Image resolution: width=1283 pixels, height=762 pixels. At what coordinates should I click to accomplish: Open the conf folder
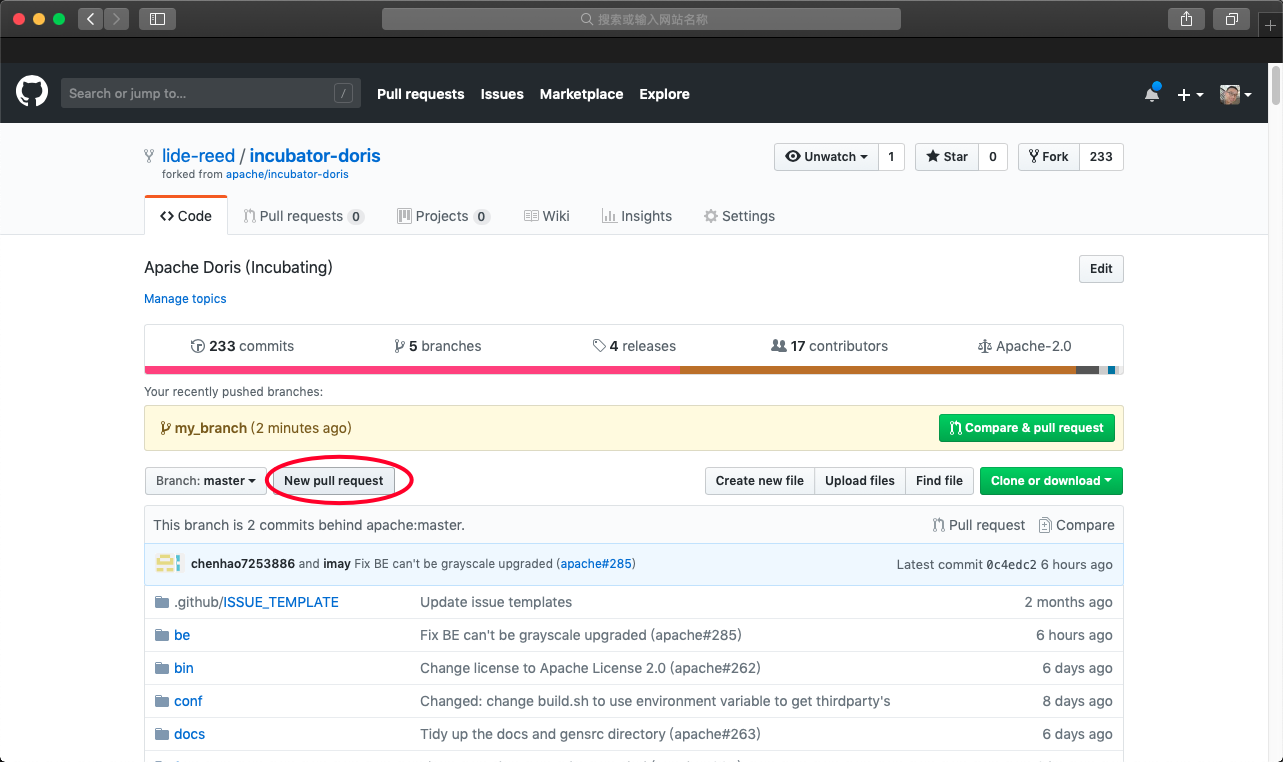click(x=188, y=701)
